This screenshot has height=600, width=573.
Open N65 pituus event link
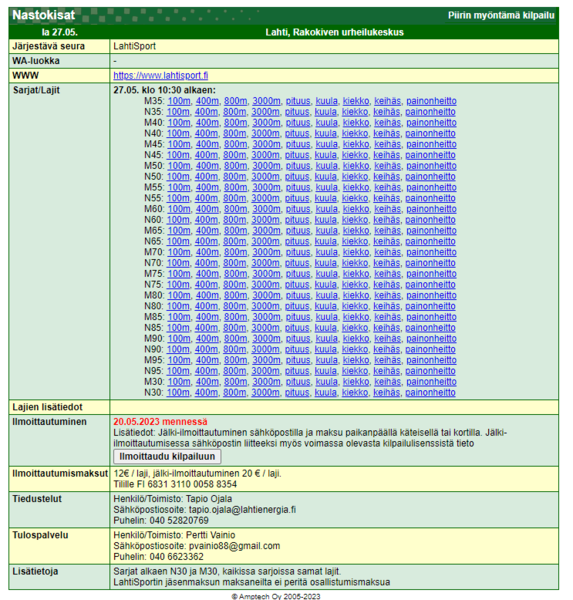297,241
